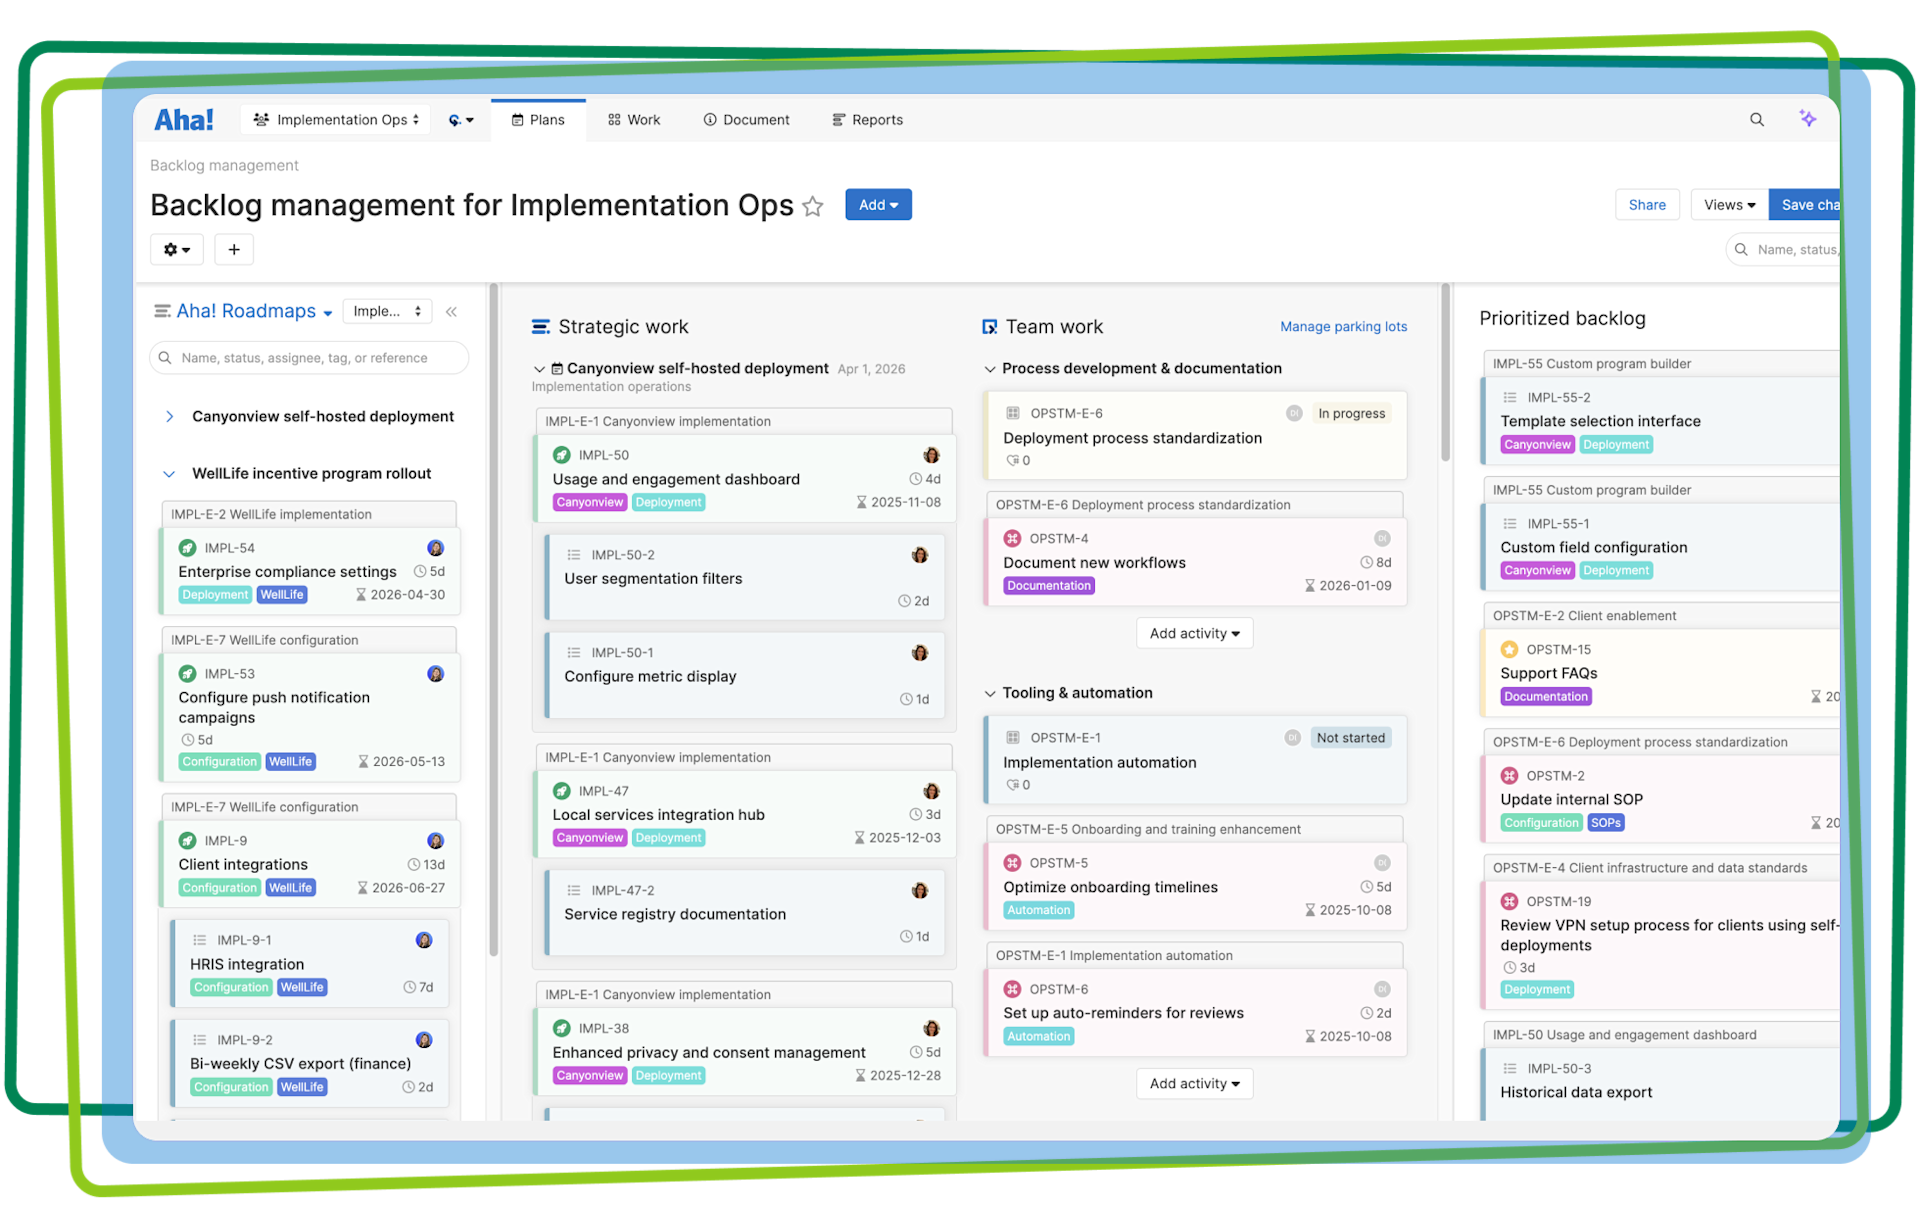
Task: Click IMPL-50 green status icon
Action: point(561,455)
